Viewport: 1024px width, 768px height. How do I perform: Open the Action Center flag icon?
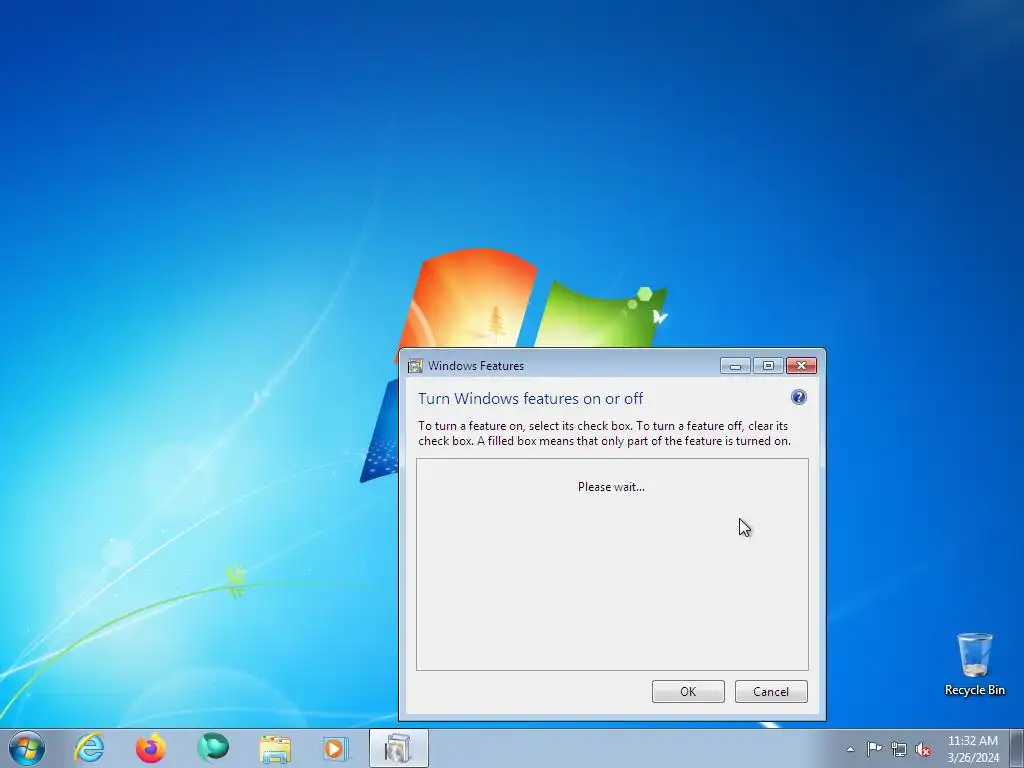pyautogui.click(x=874, y=749)
